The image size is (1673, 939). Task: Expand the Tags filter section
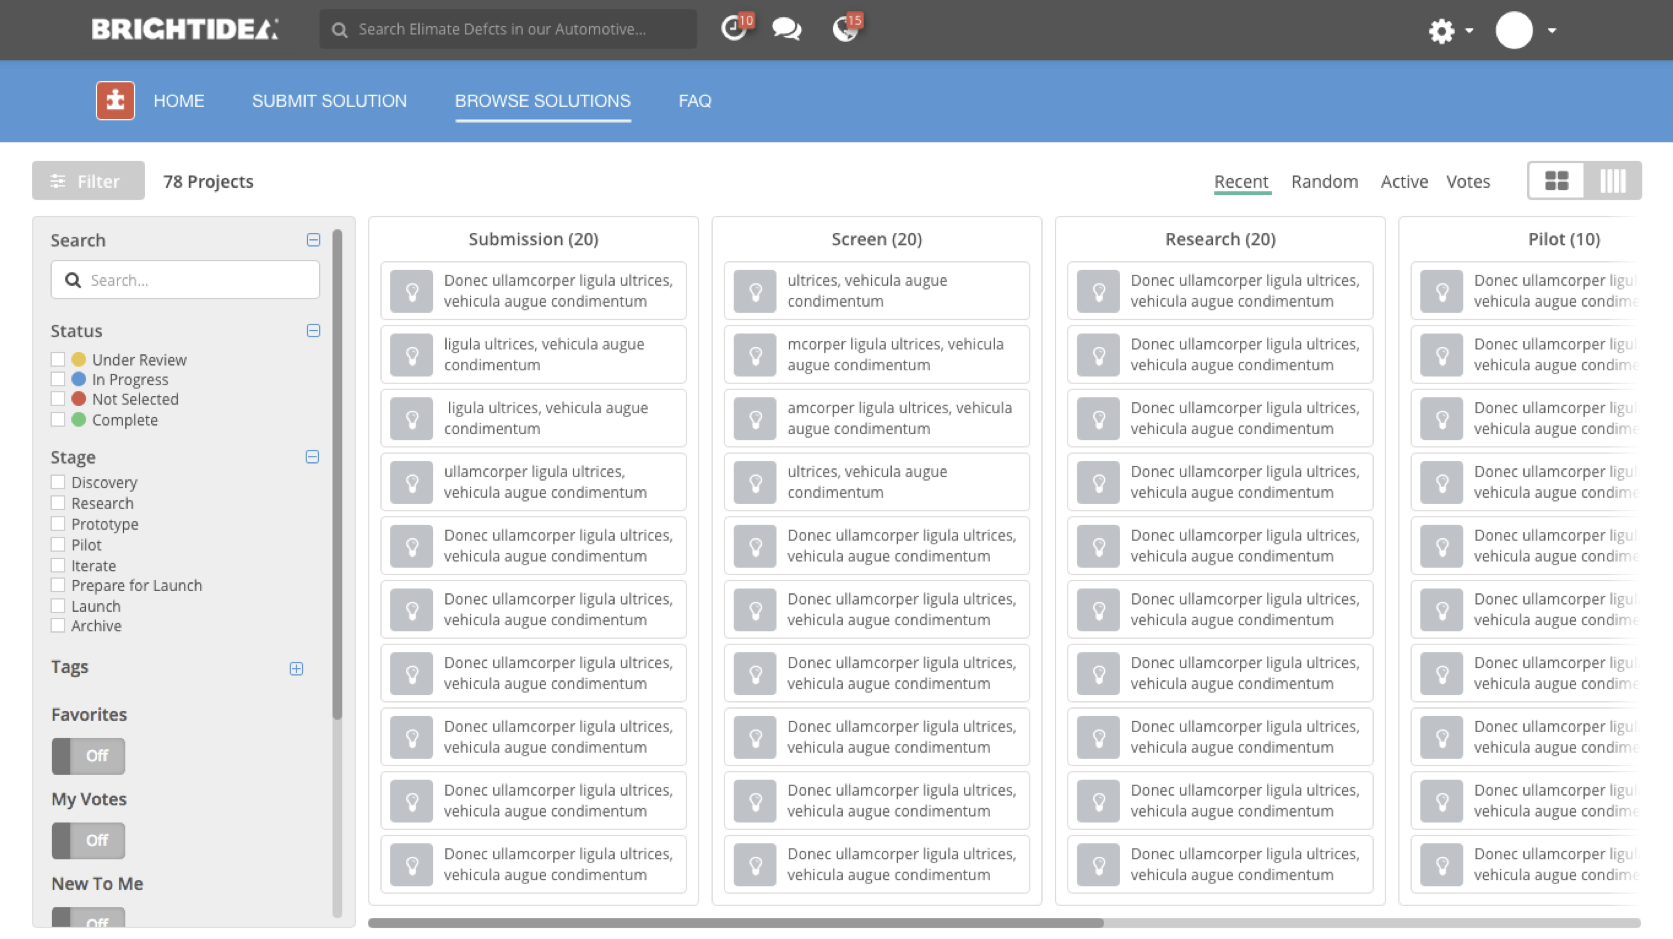click(x=296, y=669)
